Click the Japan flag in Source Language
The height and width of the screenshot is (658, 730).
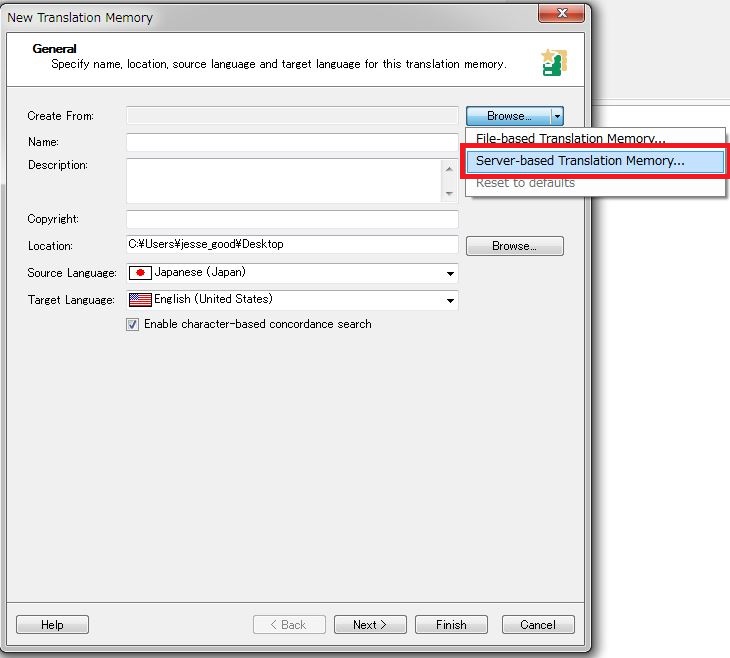click(140, 273)
